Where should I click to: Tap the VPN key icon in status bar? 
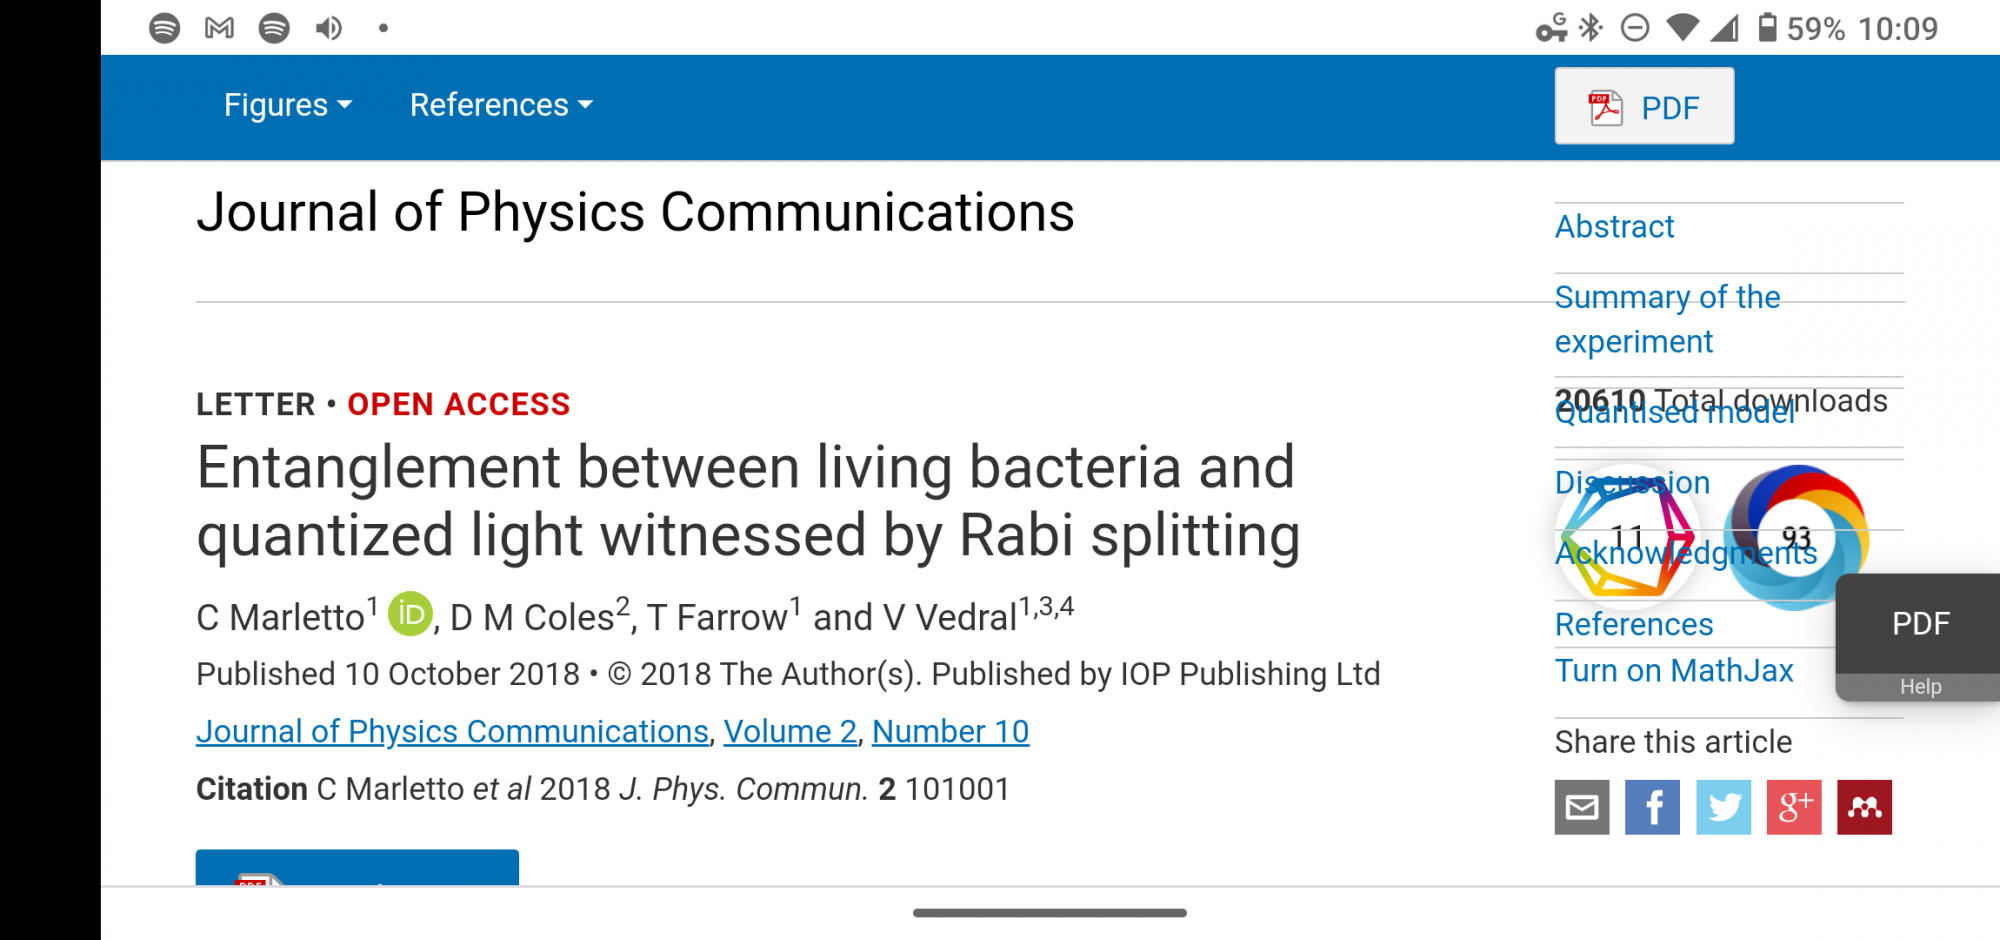(1552, 28)
